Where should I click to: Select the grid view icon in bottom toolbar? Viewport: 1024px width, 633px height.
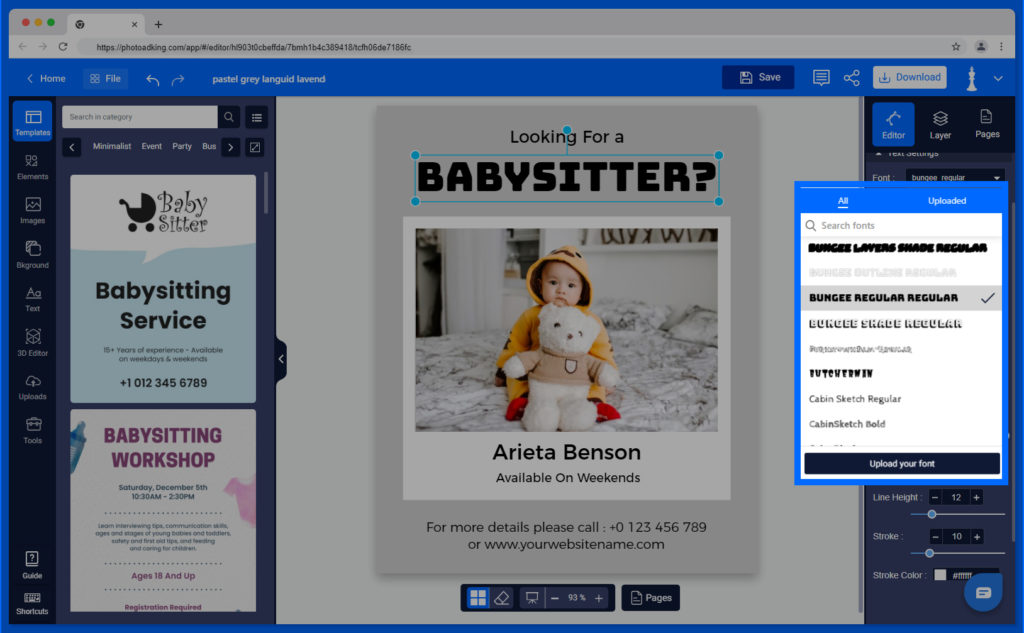478,598
